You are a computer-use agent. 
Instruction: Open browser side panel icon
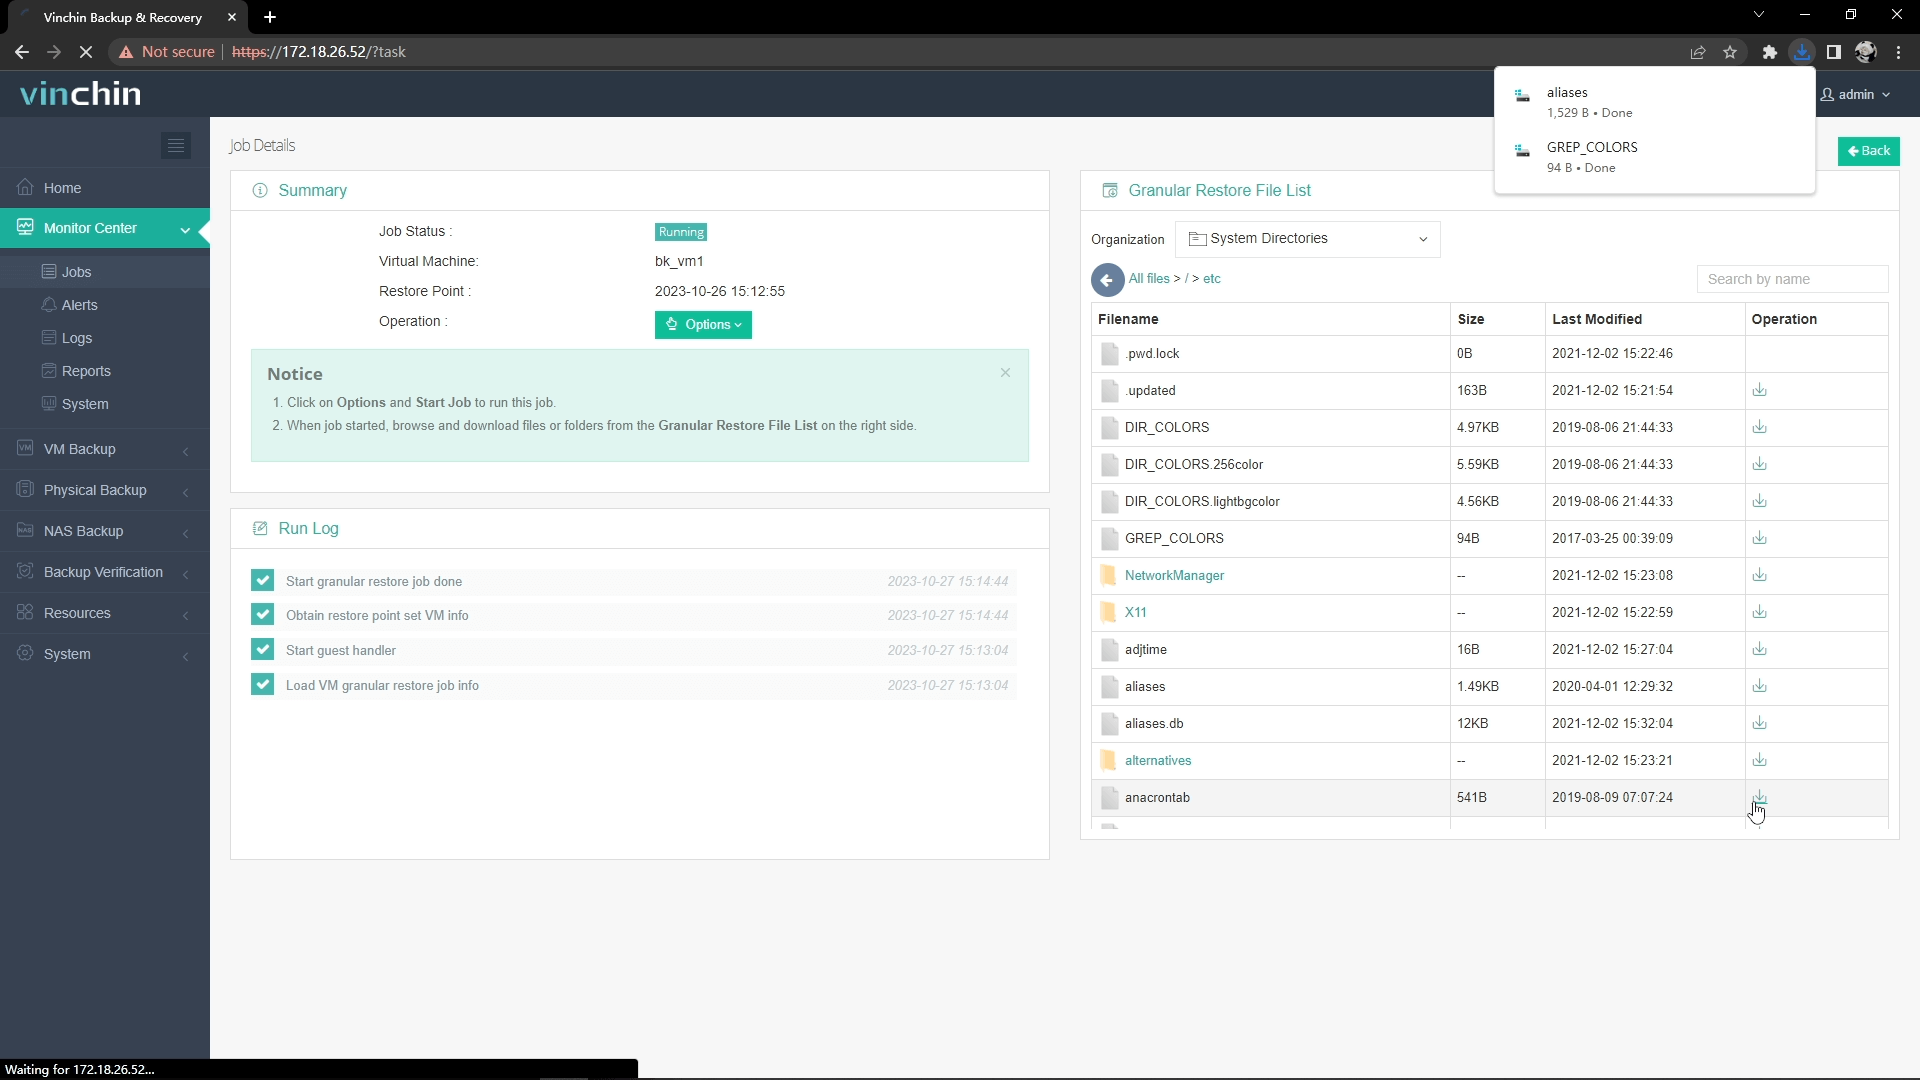click(x=1834, y=52)
